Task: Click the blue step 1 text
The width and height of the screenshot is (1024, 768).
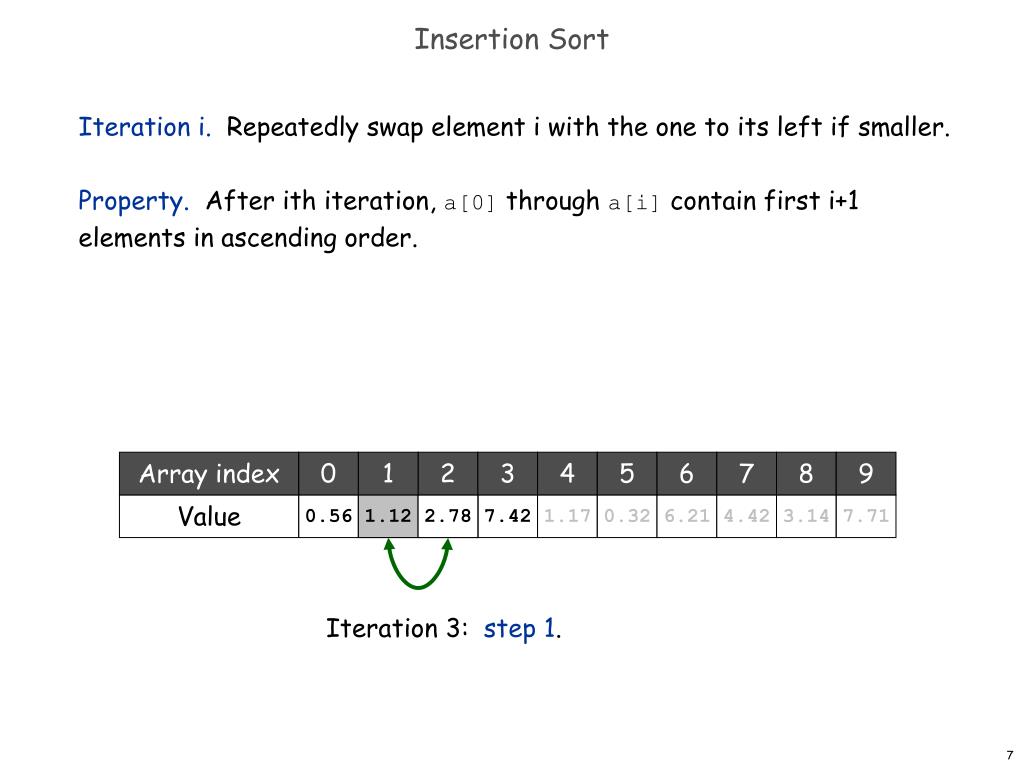Action: [519, 629]
